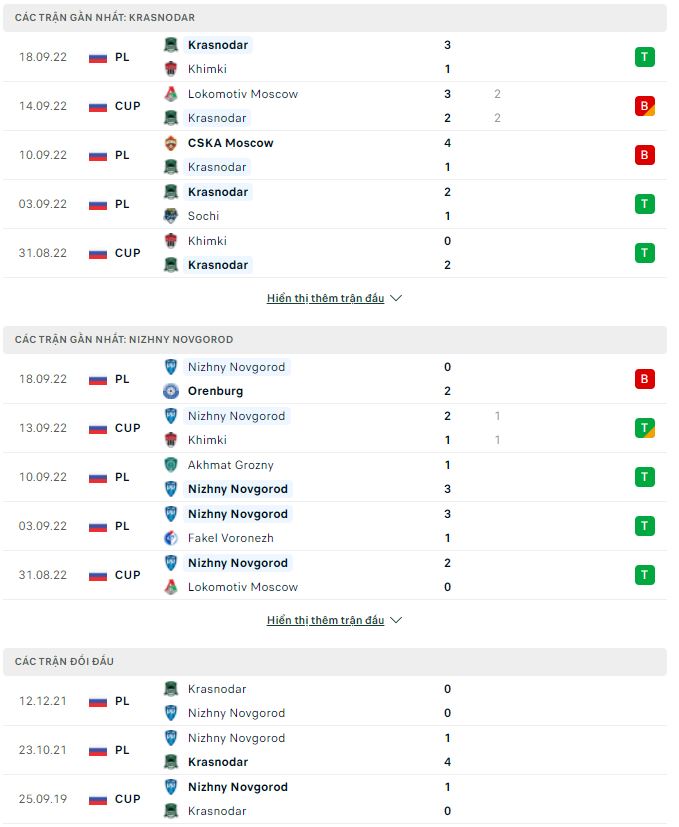
Task: Click the chevron next to show more matches
Action: click(x=396, y=298)
